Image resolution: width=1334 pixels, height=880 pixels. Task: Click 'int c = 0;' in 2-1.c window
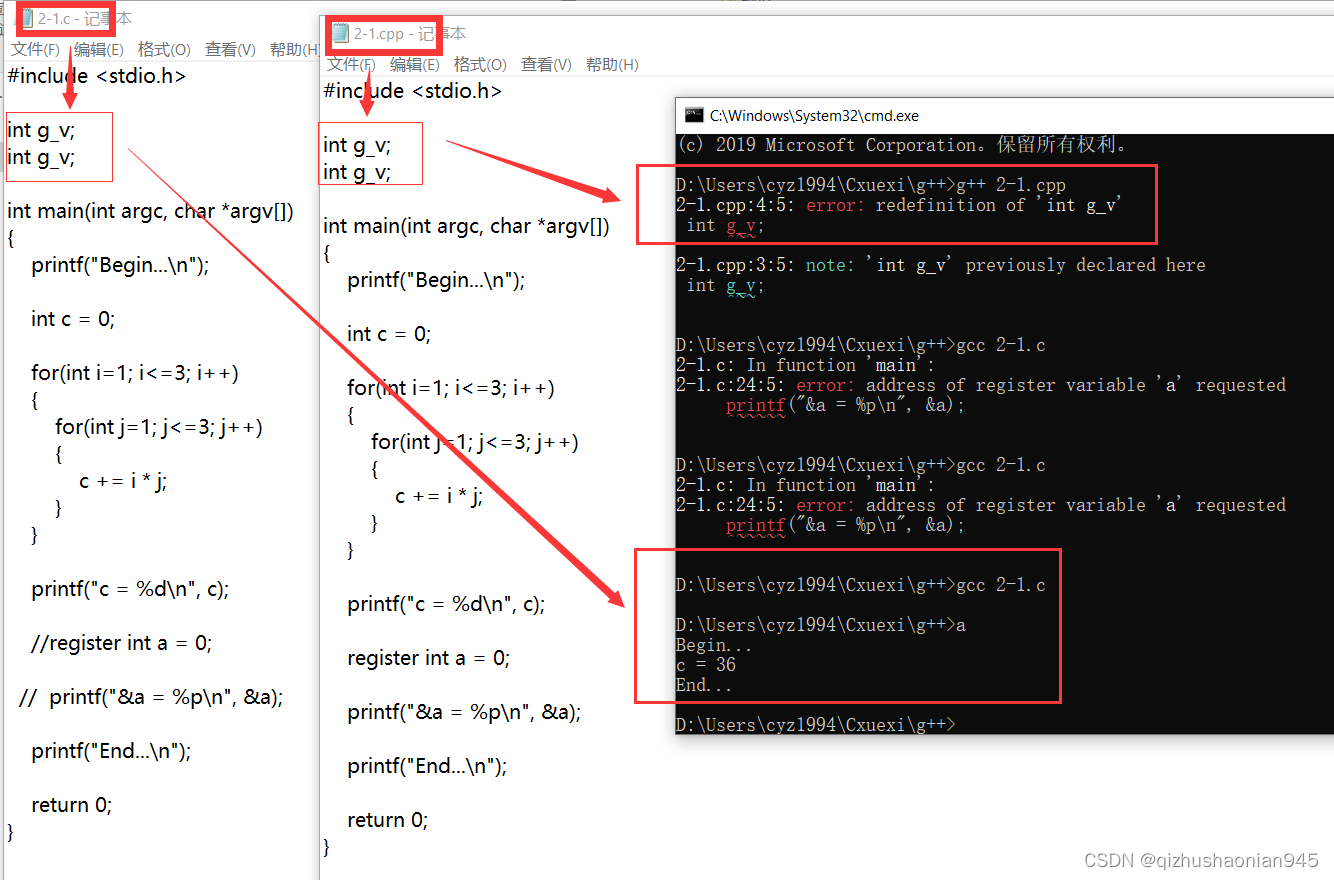73,319
